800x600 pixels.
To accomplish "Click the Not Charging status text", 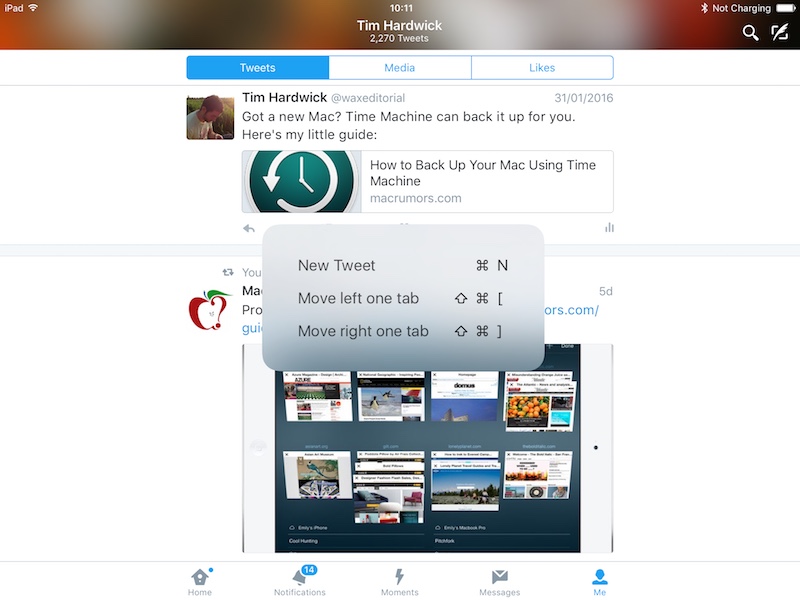I will (741, 8).
